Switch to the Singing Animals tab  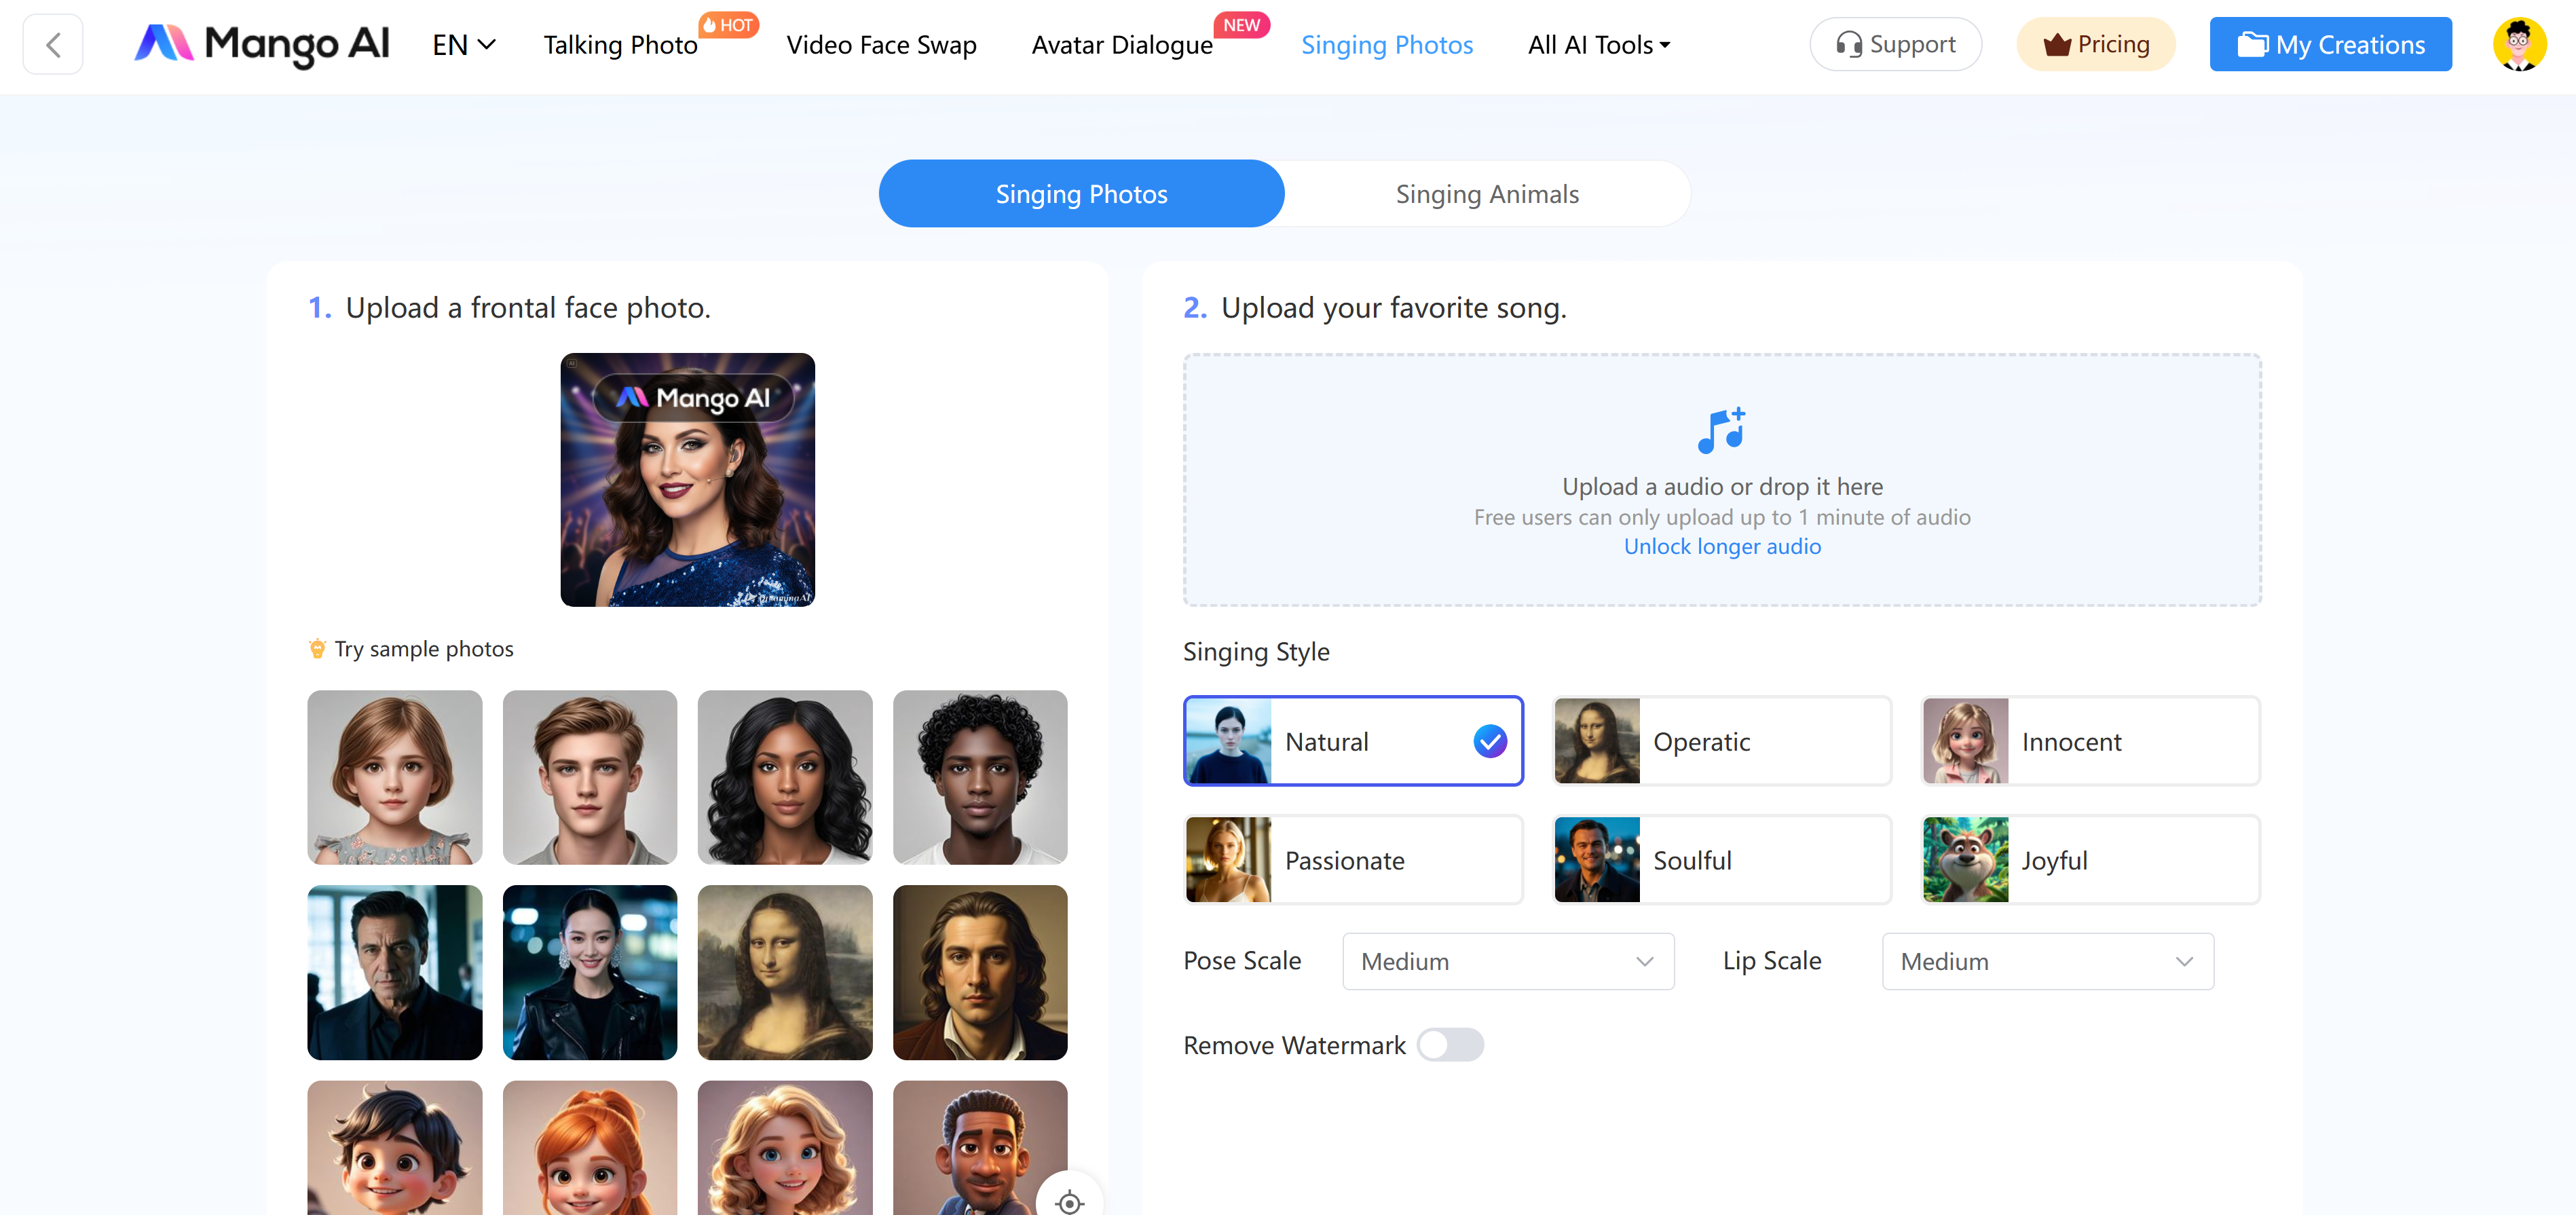pyautogui.click(x=1487, y=194)
